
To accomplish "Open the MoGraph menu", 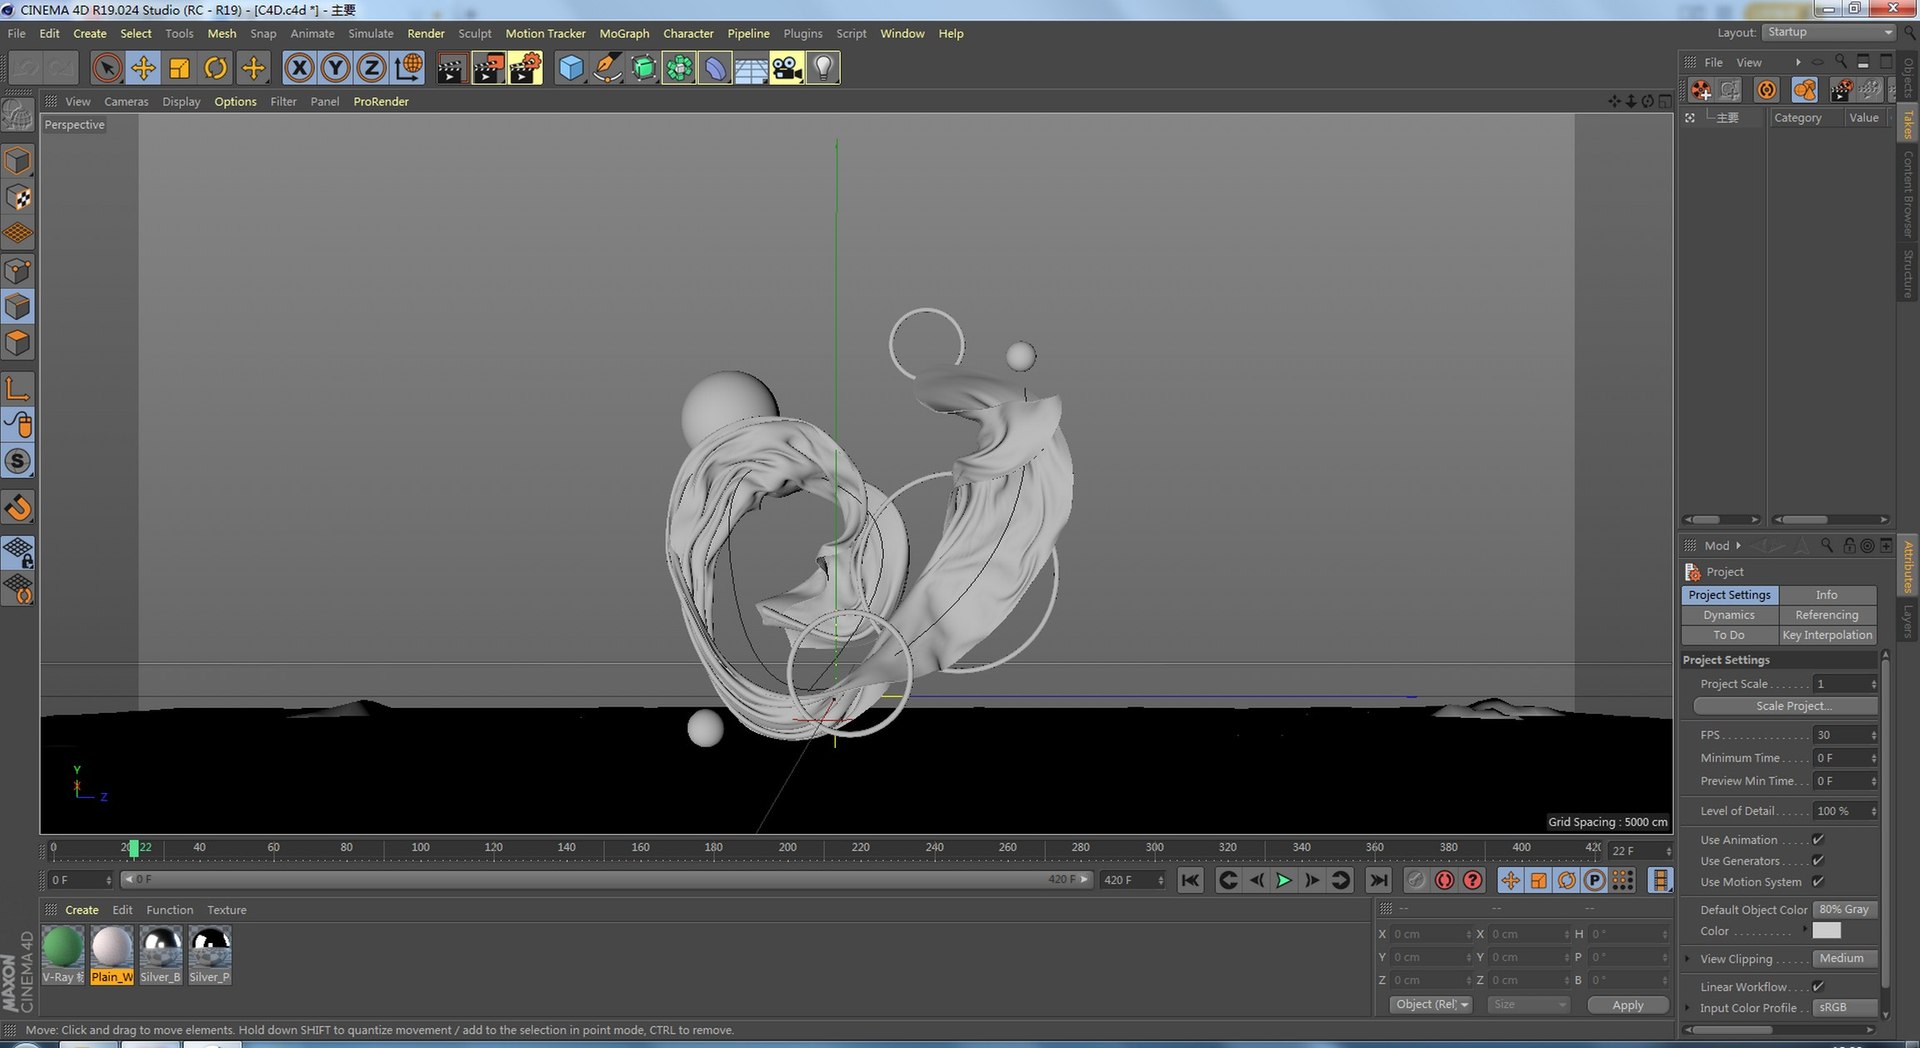I will point(624,33).
